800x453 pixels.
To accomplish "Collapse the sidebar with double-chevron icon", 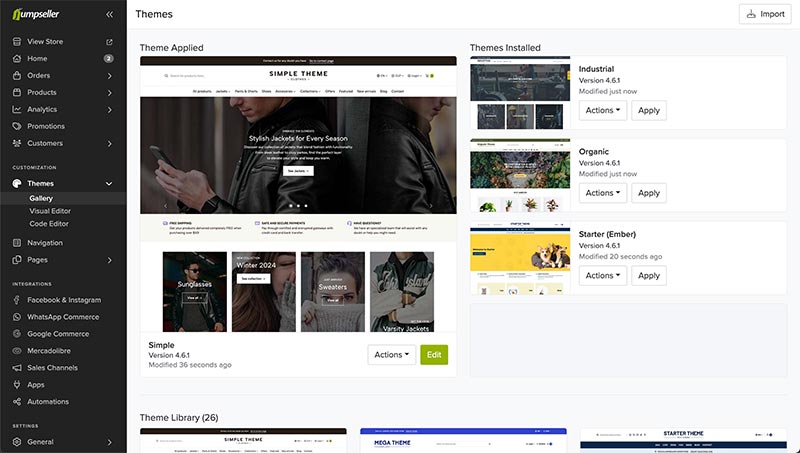I will [x=109, y=15].
